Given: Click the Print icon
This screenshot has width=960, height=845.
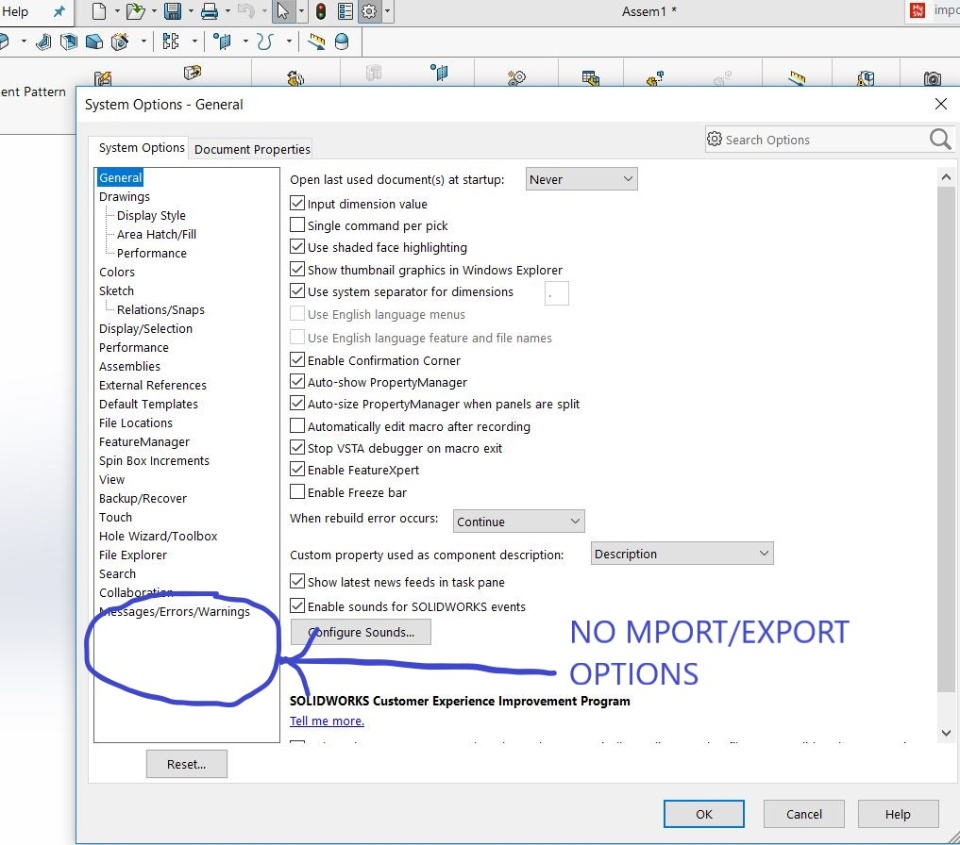Looking at the screenshot, I should click(x=209, y=11).
